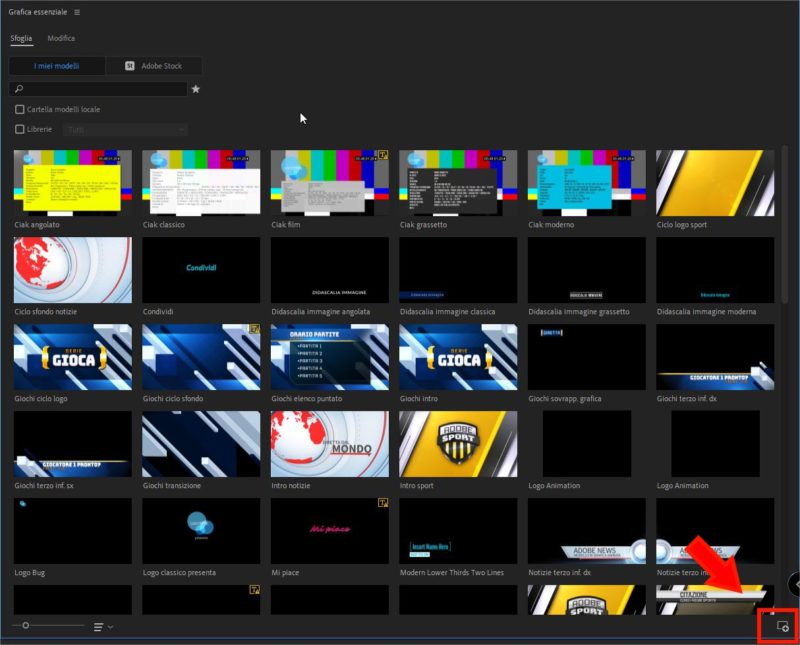Click the magnifier icon in the search field
The height and width of the screenshot is (645, 800).
coord(18,89)
